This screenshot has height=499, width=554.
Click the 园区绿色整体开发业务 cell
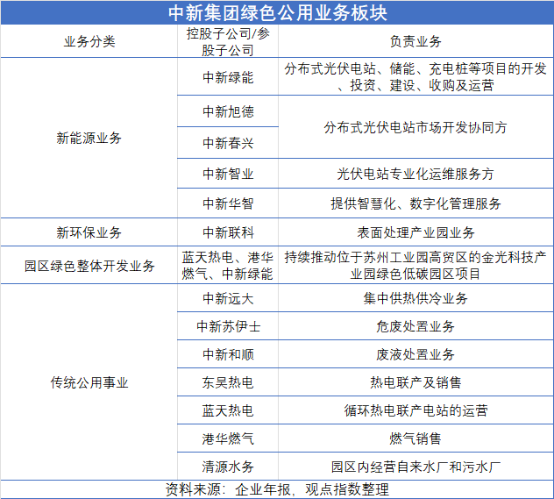pos(89,266)
